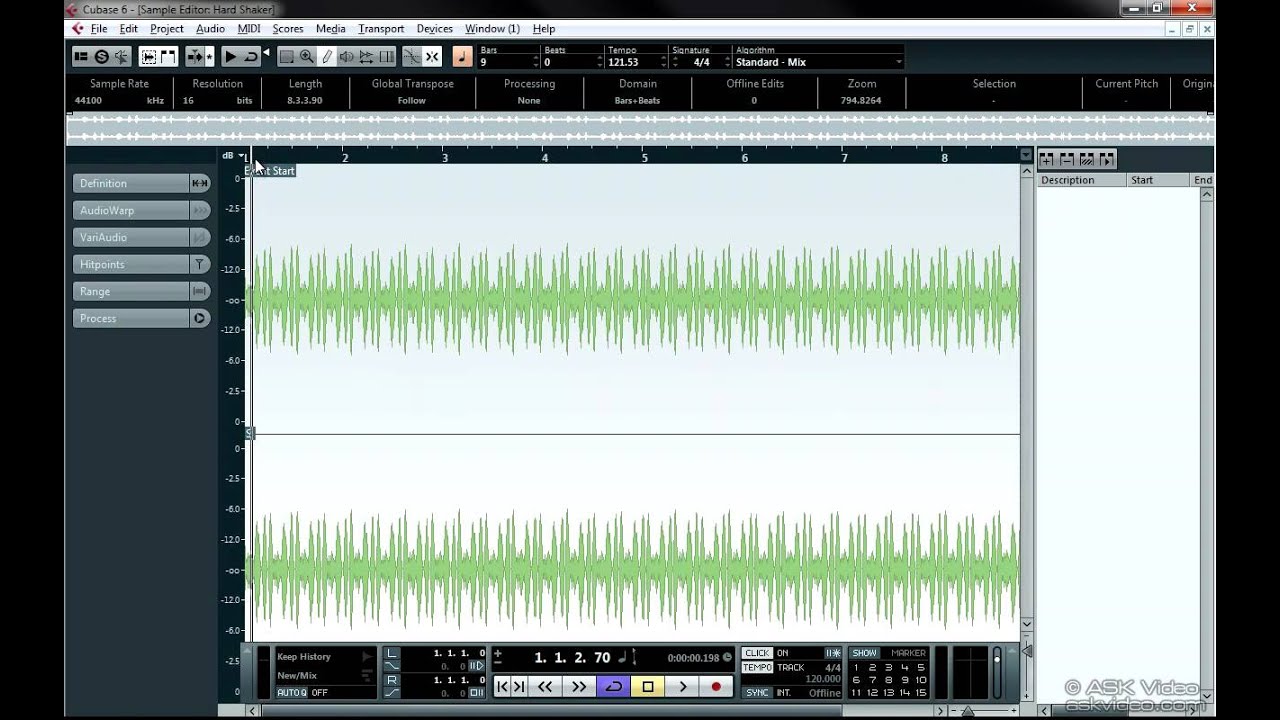Viewport: 1280px width, 720px height.
Task: Open the ruler display format dropdown
Action: tap(1026, 155)
